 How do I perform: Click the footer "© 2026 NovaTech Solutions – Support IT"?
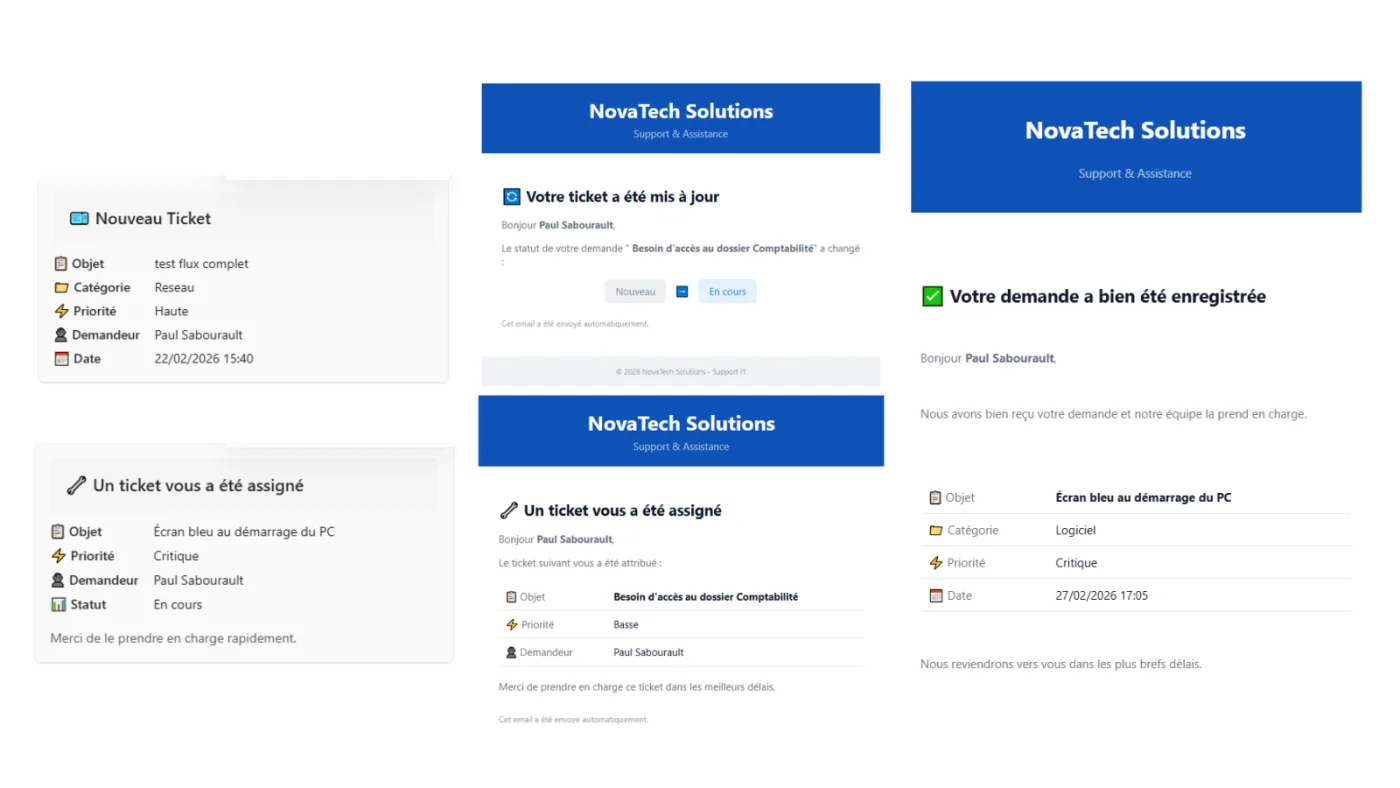(x=681, y=372)
